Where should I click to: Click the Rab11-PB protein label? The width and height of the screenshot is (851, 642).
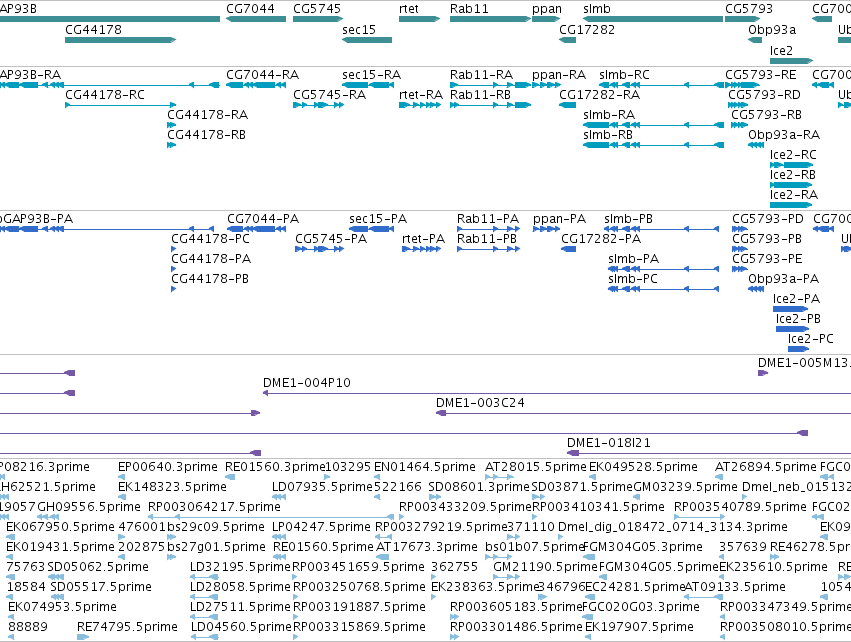(x=487, y=239)
